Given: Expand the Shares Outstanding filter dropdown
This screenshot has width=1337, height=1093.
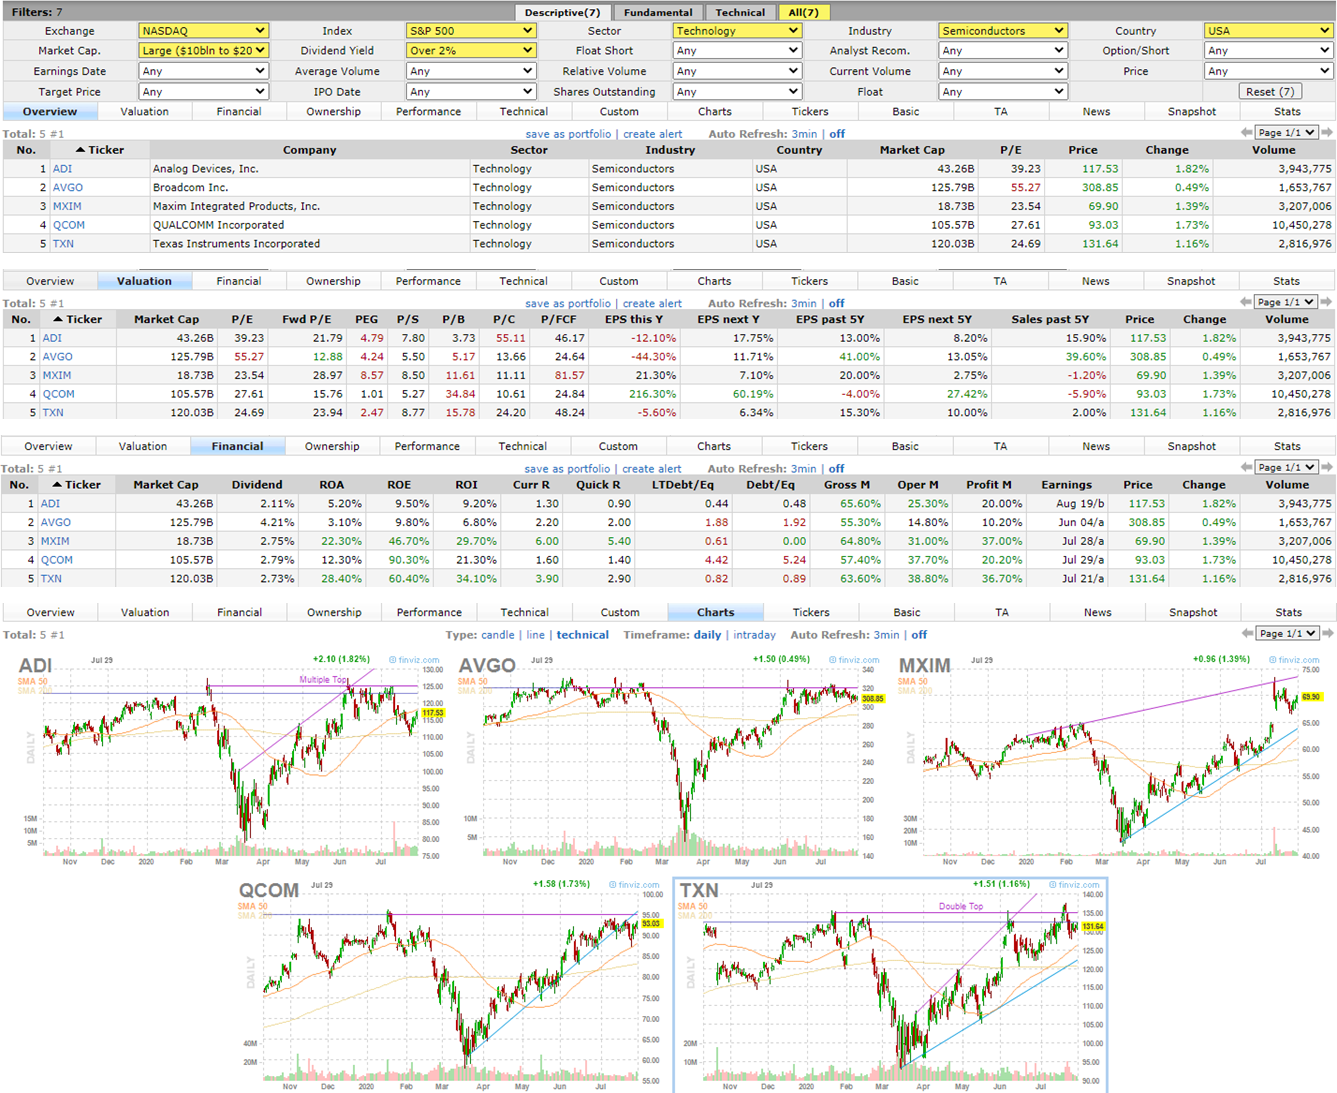Looking at the screenshot, I should (737, 91).
